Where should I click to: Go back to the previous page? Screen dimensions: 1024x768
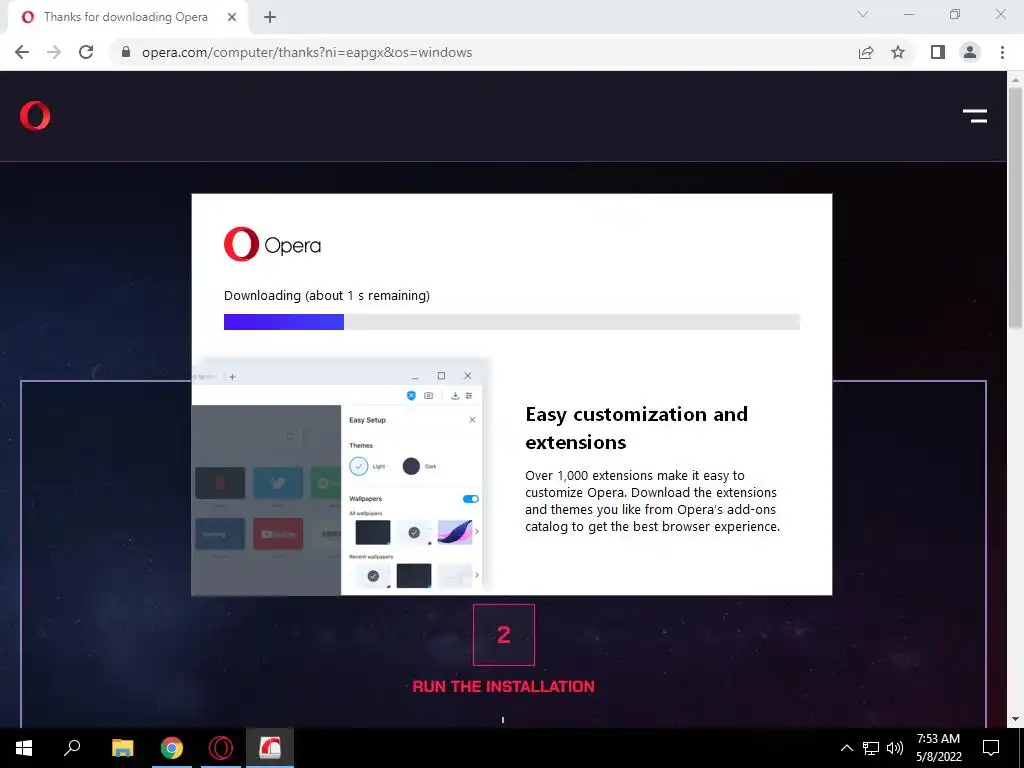[x=22, y=52]
